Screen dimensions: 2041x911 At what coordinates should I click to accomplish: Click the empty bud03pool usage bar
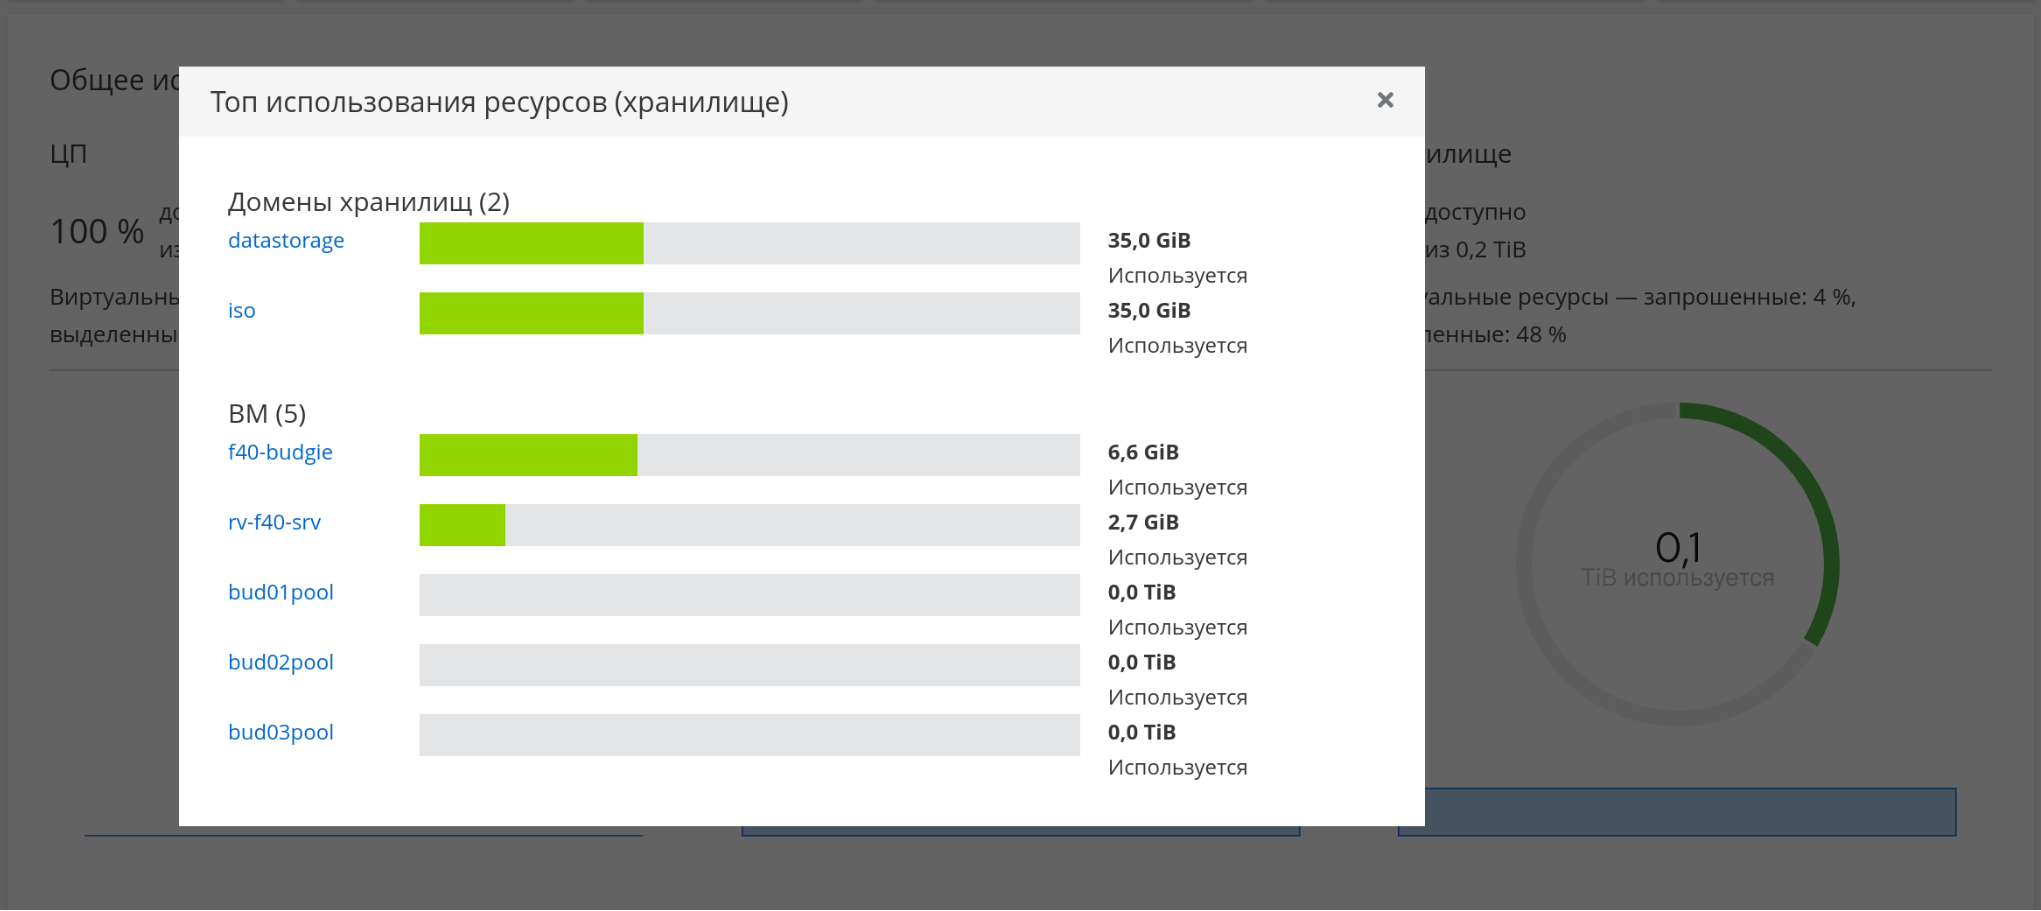749,735
